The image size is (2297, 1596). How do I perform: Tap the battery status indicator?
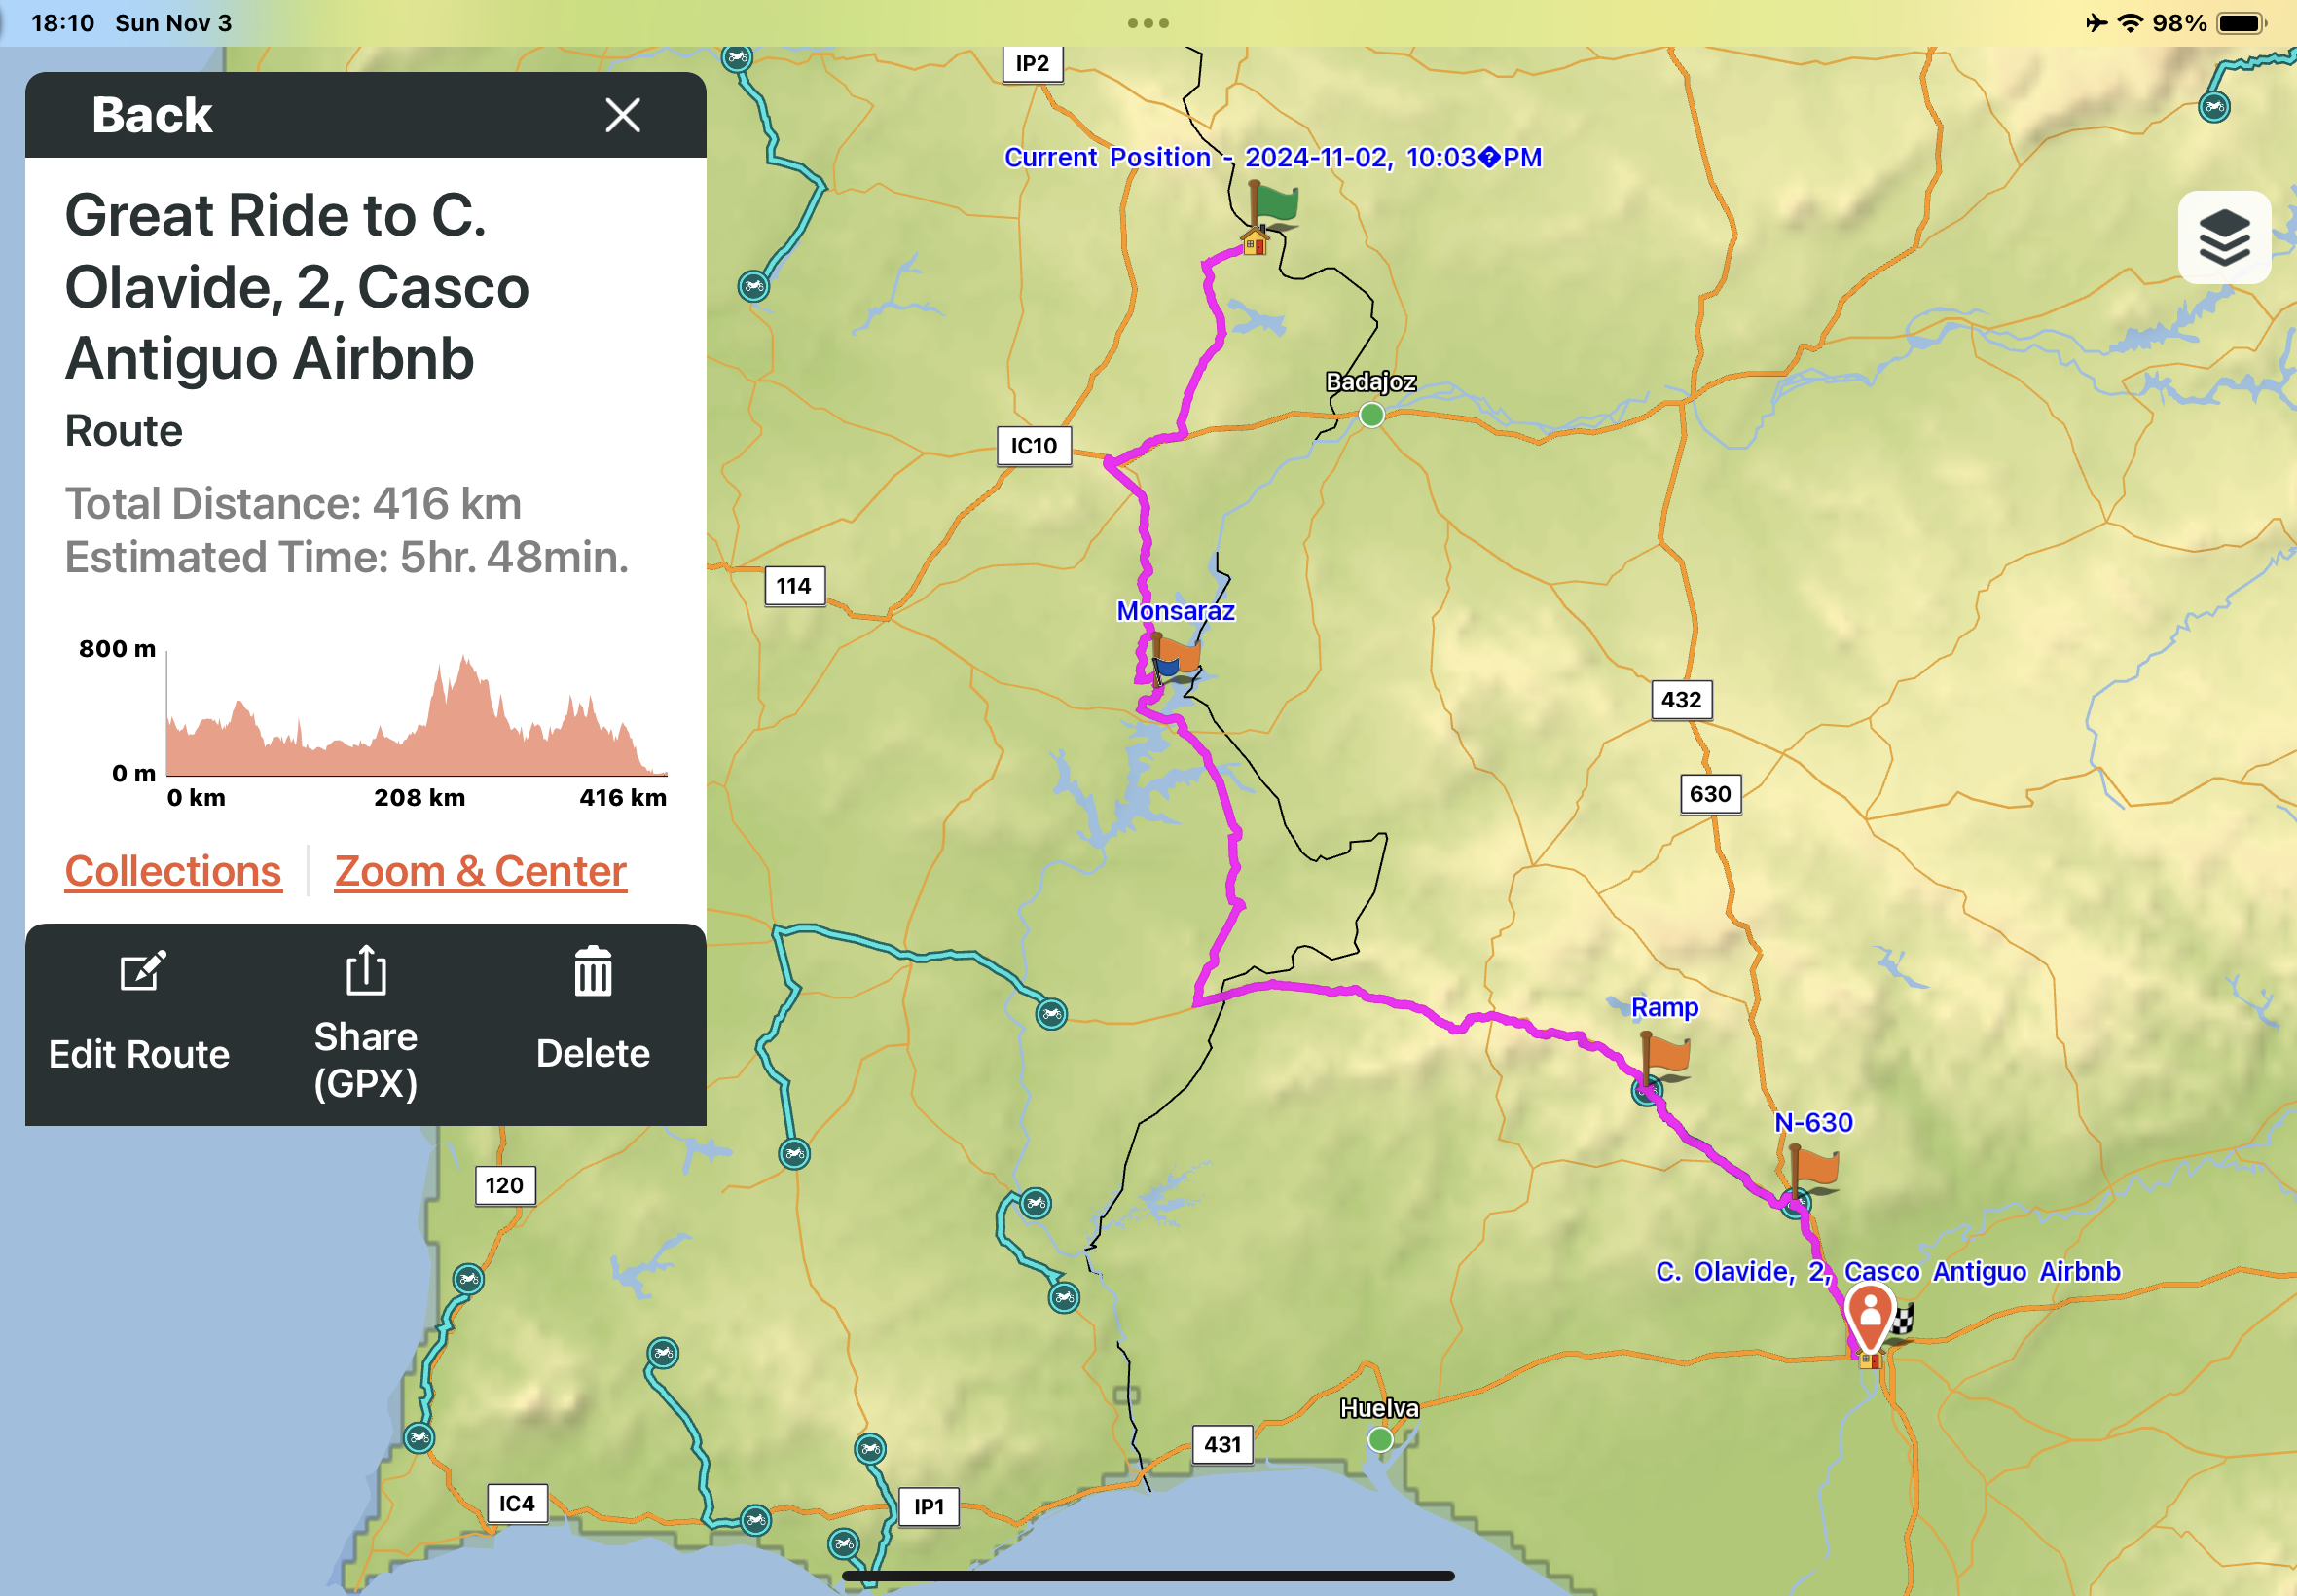coord(2240,23)
